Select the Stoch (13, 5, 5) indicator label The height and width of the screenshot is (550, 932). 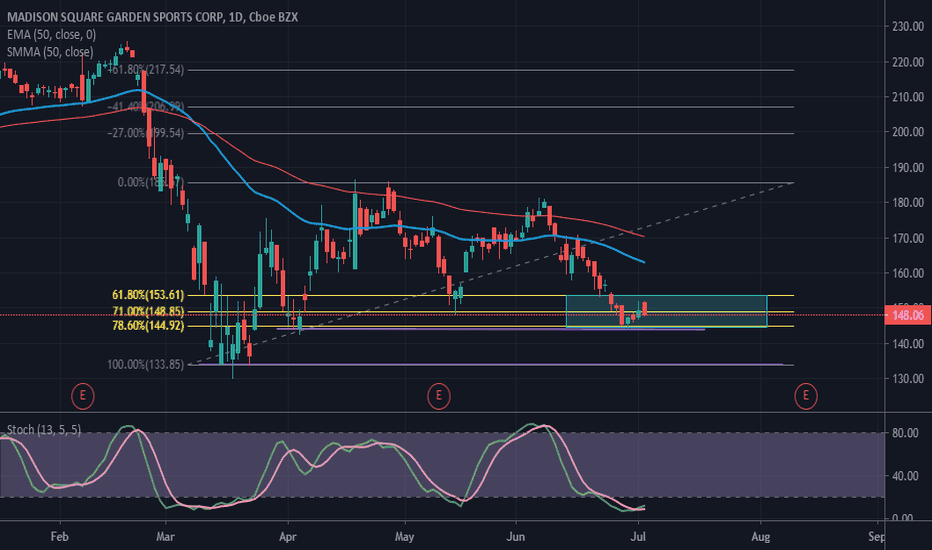pyautogui.click(x=44, y=429)
